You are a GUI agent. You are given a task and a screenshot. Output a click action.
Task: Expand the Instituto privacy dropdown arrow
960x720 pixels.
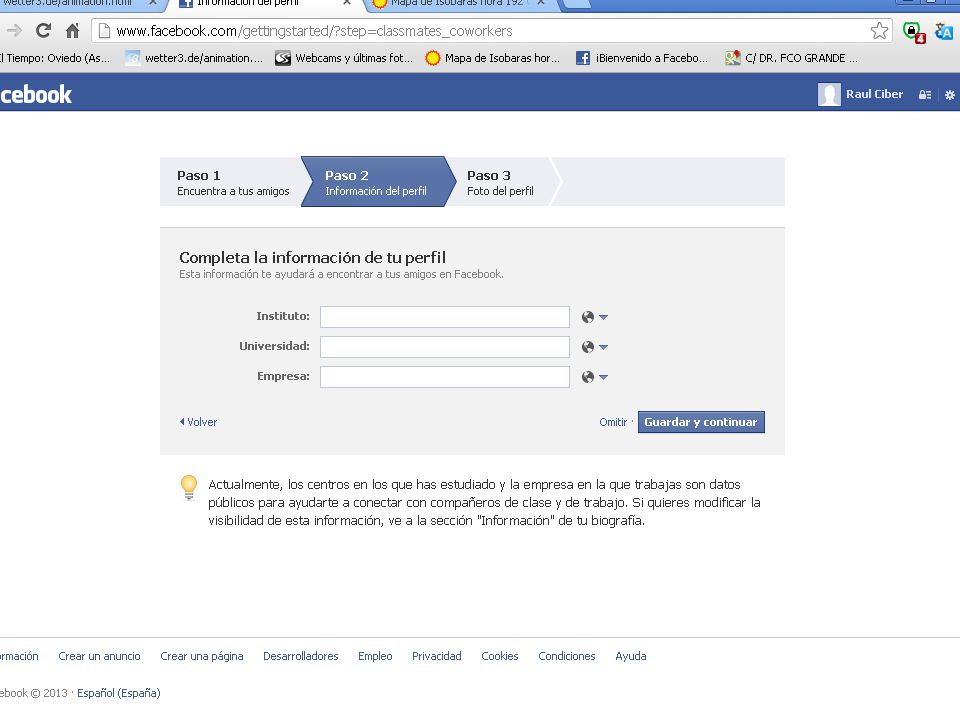click(x=604, y=317)
